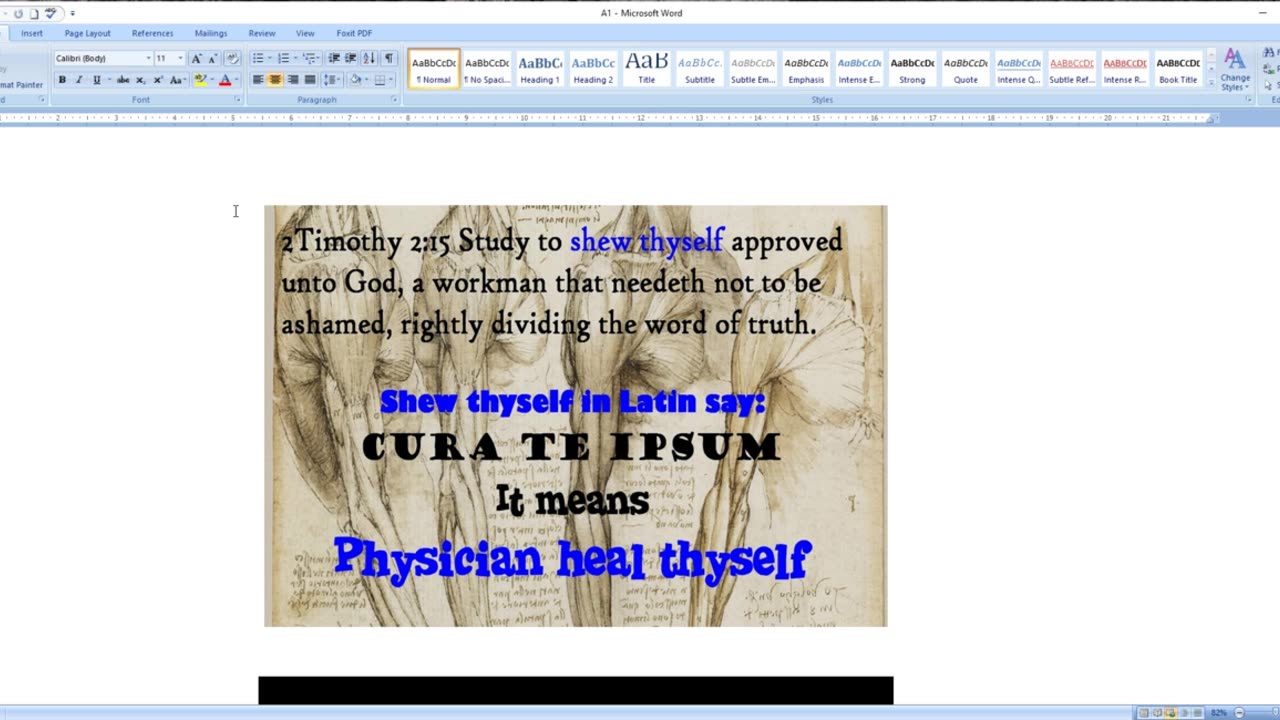Apply the Strong style
Screen dimensions: 1280x720
point(912,69)
